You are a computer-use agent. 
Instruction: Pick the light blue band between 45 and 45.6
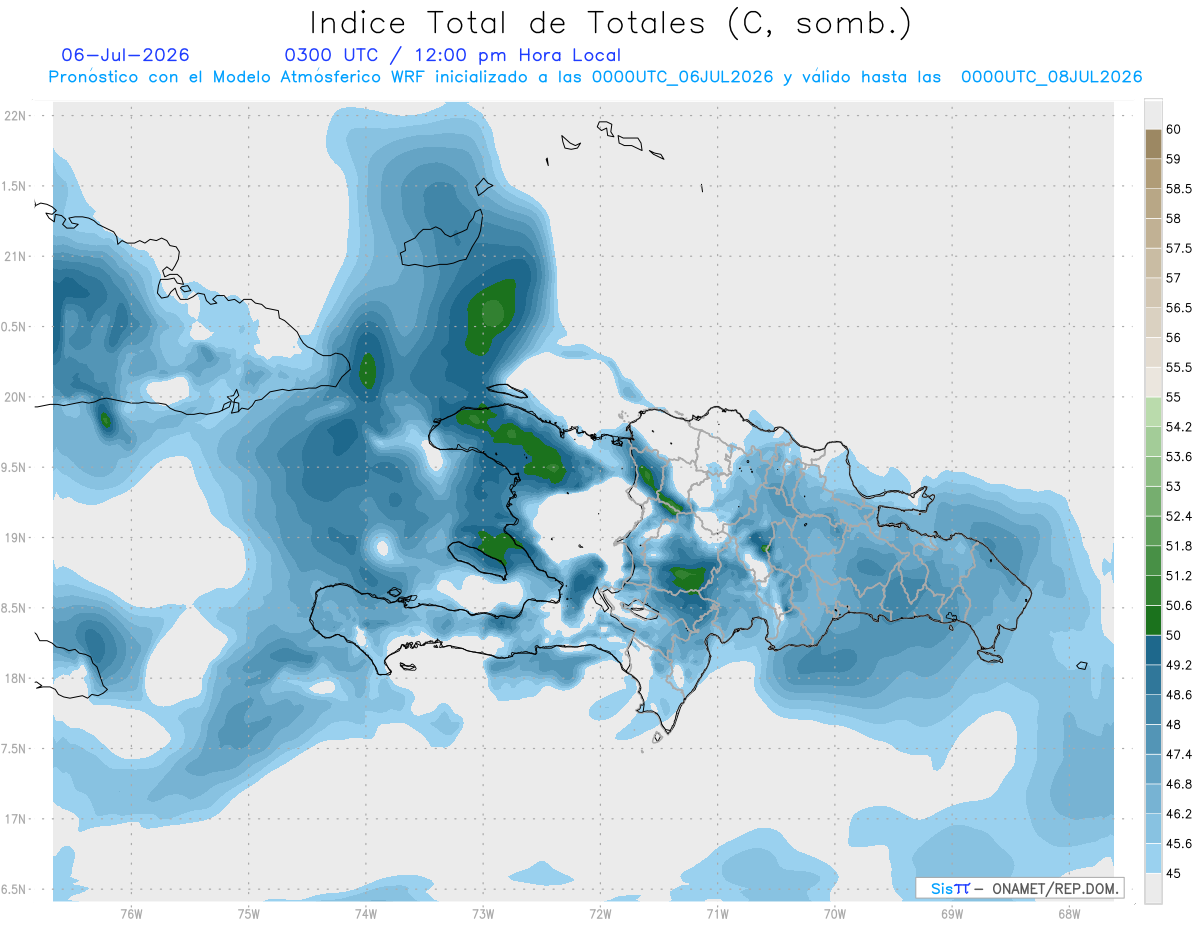pos(1153,858)
